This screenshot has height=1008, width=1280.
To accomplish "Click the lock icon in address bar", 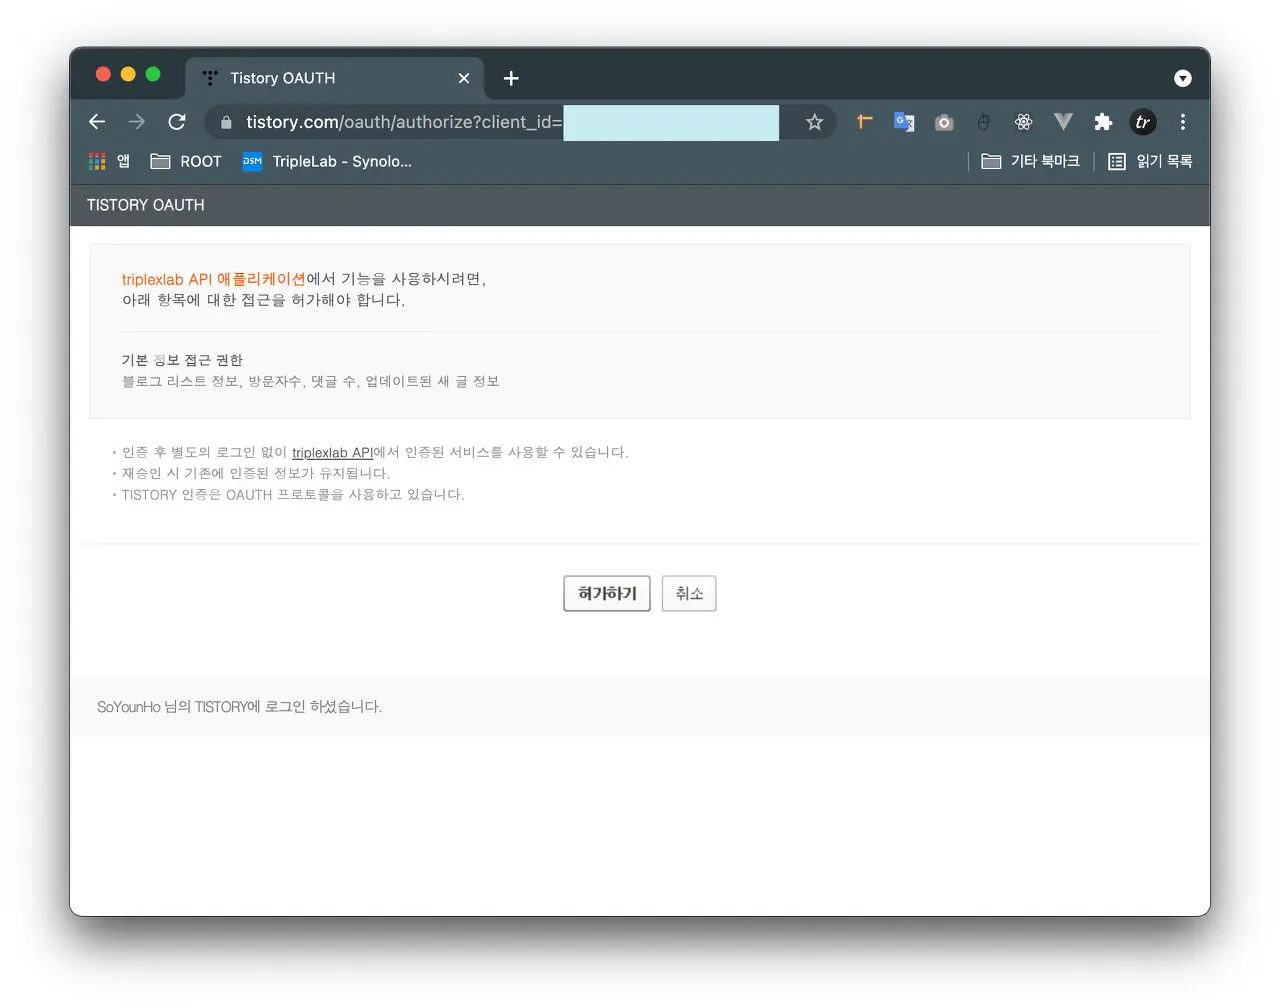I will tap(226, 122).
